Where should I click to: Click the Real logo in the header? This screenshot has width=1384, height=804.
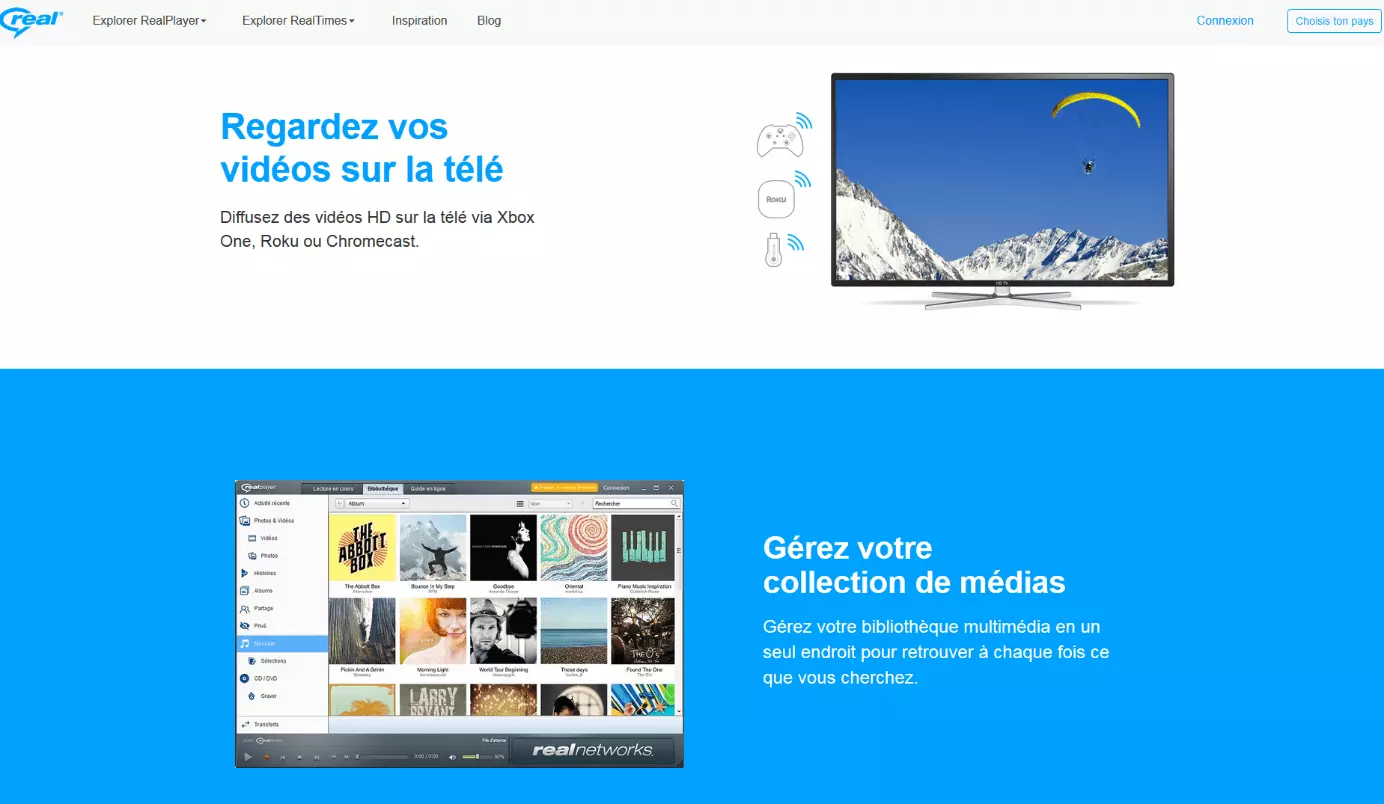(33, 20)
